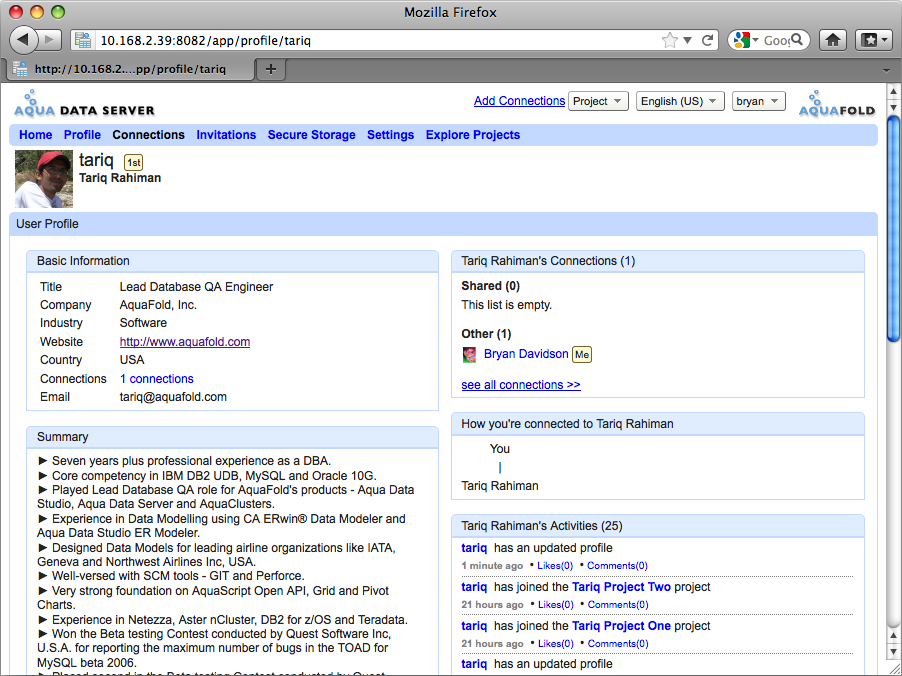This screenshot has width=902, height=676.
Task: Click the Tariq Rahiman name under the avatar heading
Action: pyautogui.click(x=120, y=178)
